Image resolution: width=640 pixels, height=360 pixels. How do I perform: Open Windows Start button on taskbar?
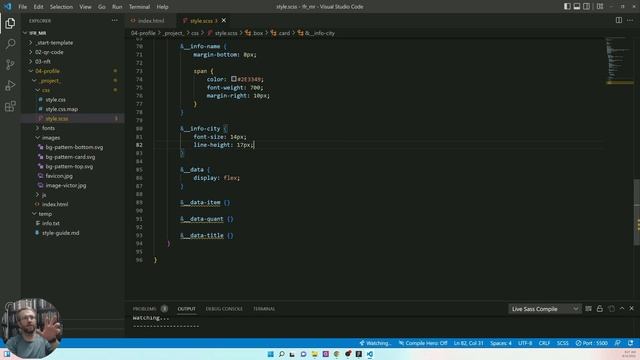click(270, 354)
